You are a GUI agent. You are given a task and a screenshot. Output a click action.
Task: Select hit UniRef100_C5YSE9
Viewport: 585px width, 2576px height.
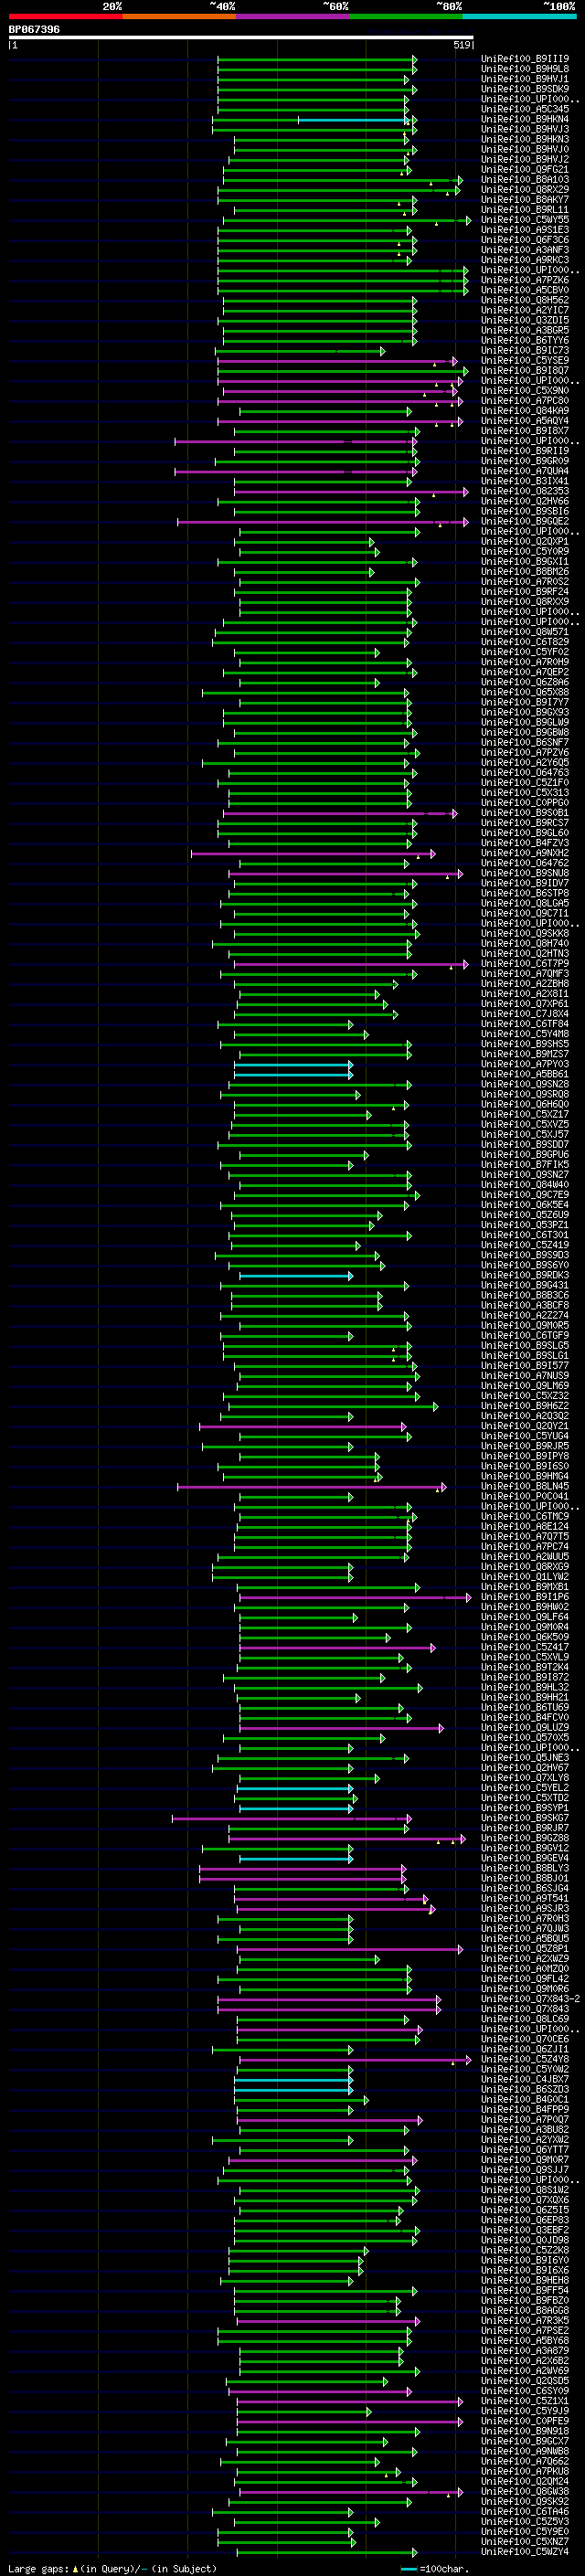tap(524, 361)
